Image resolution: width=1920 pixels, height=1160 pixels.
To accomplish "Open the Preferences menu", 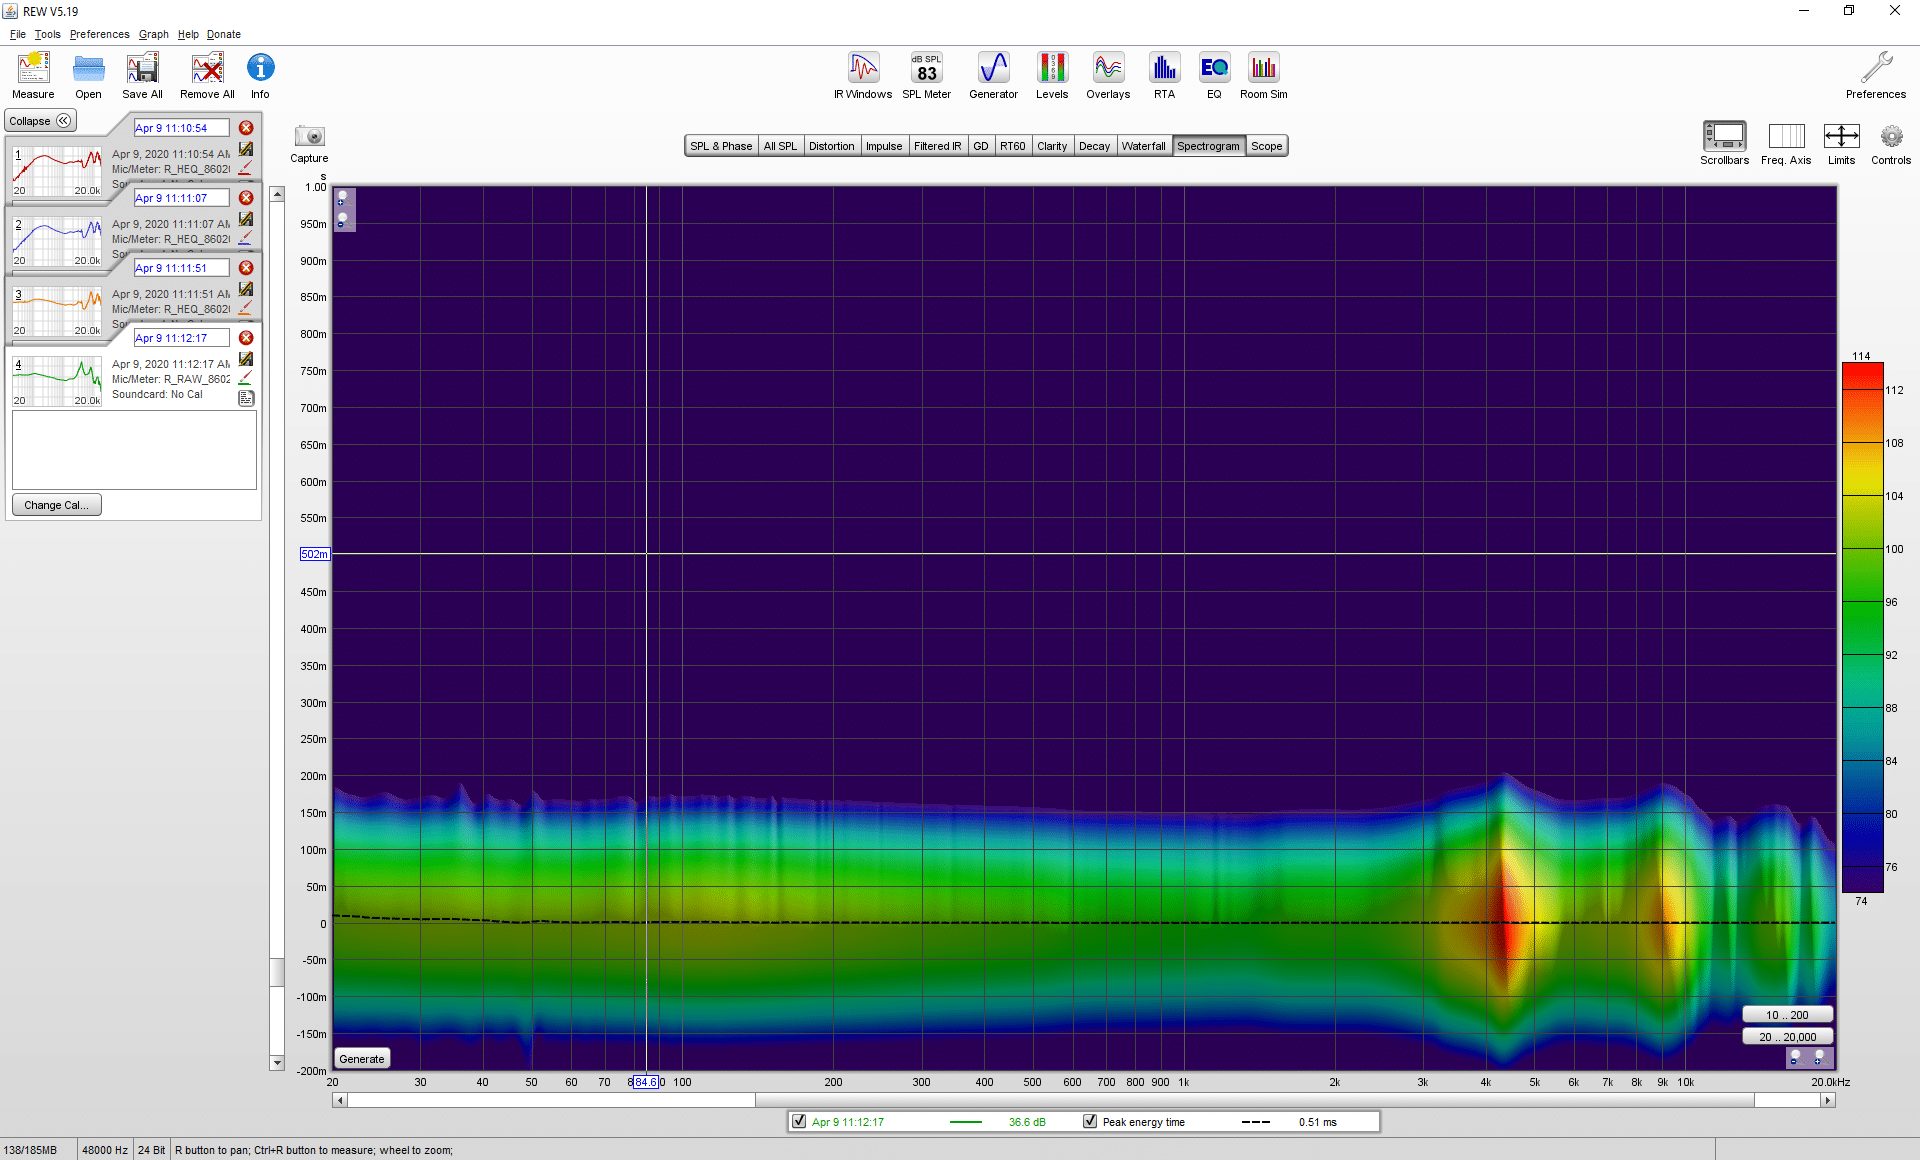I will (99, 34).
